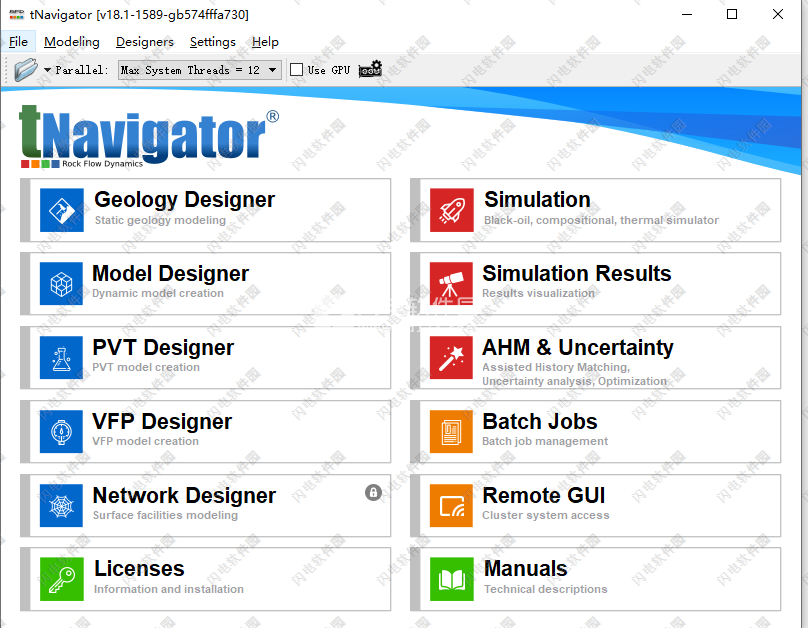Open Max System Threads dropdown
The image size is (808, 628).
(x=200, y=70)
